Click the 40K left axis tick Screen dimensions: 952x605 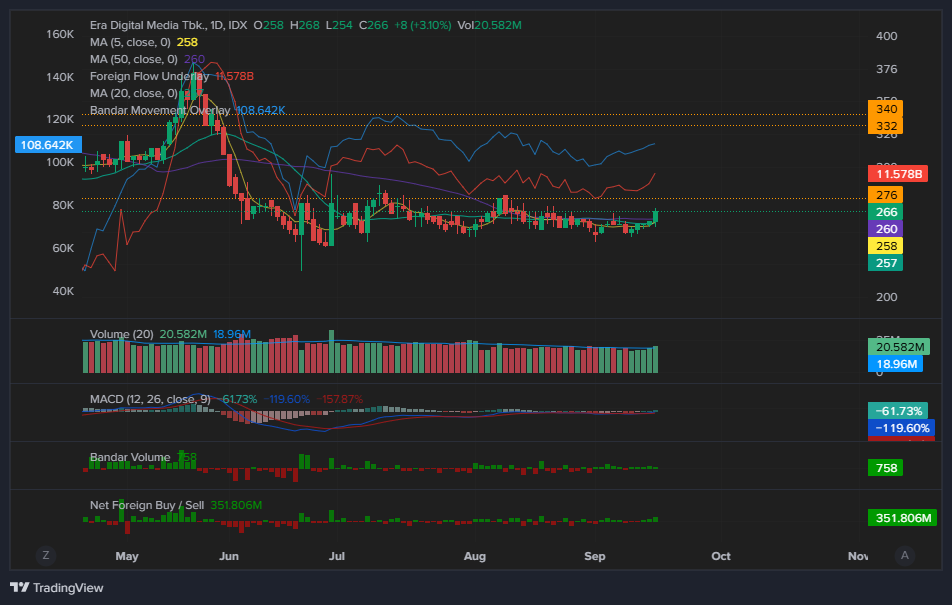[x=63, y=291]
